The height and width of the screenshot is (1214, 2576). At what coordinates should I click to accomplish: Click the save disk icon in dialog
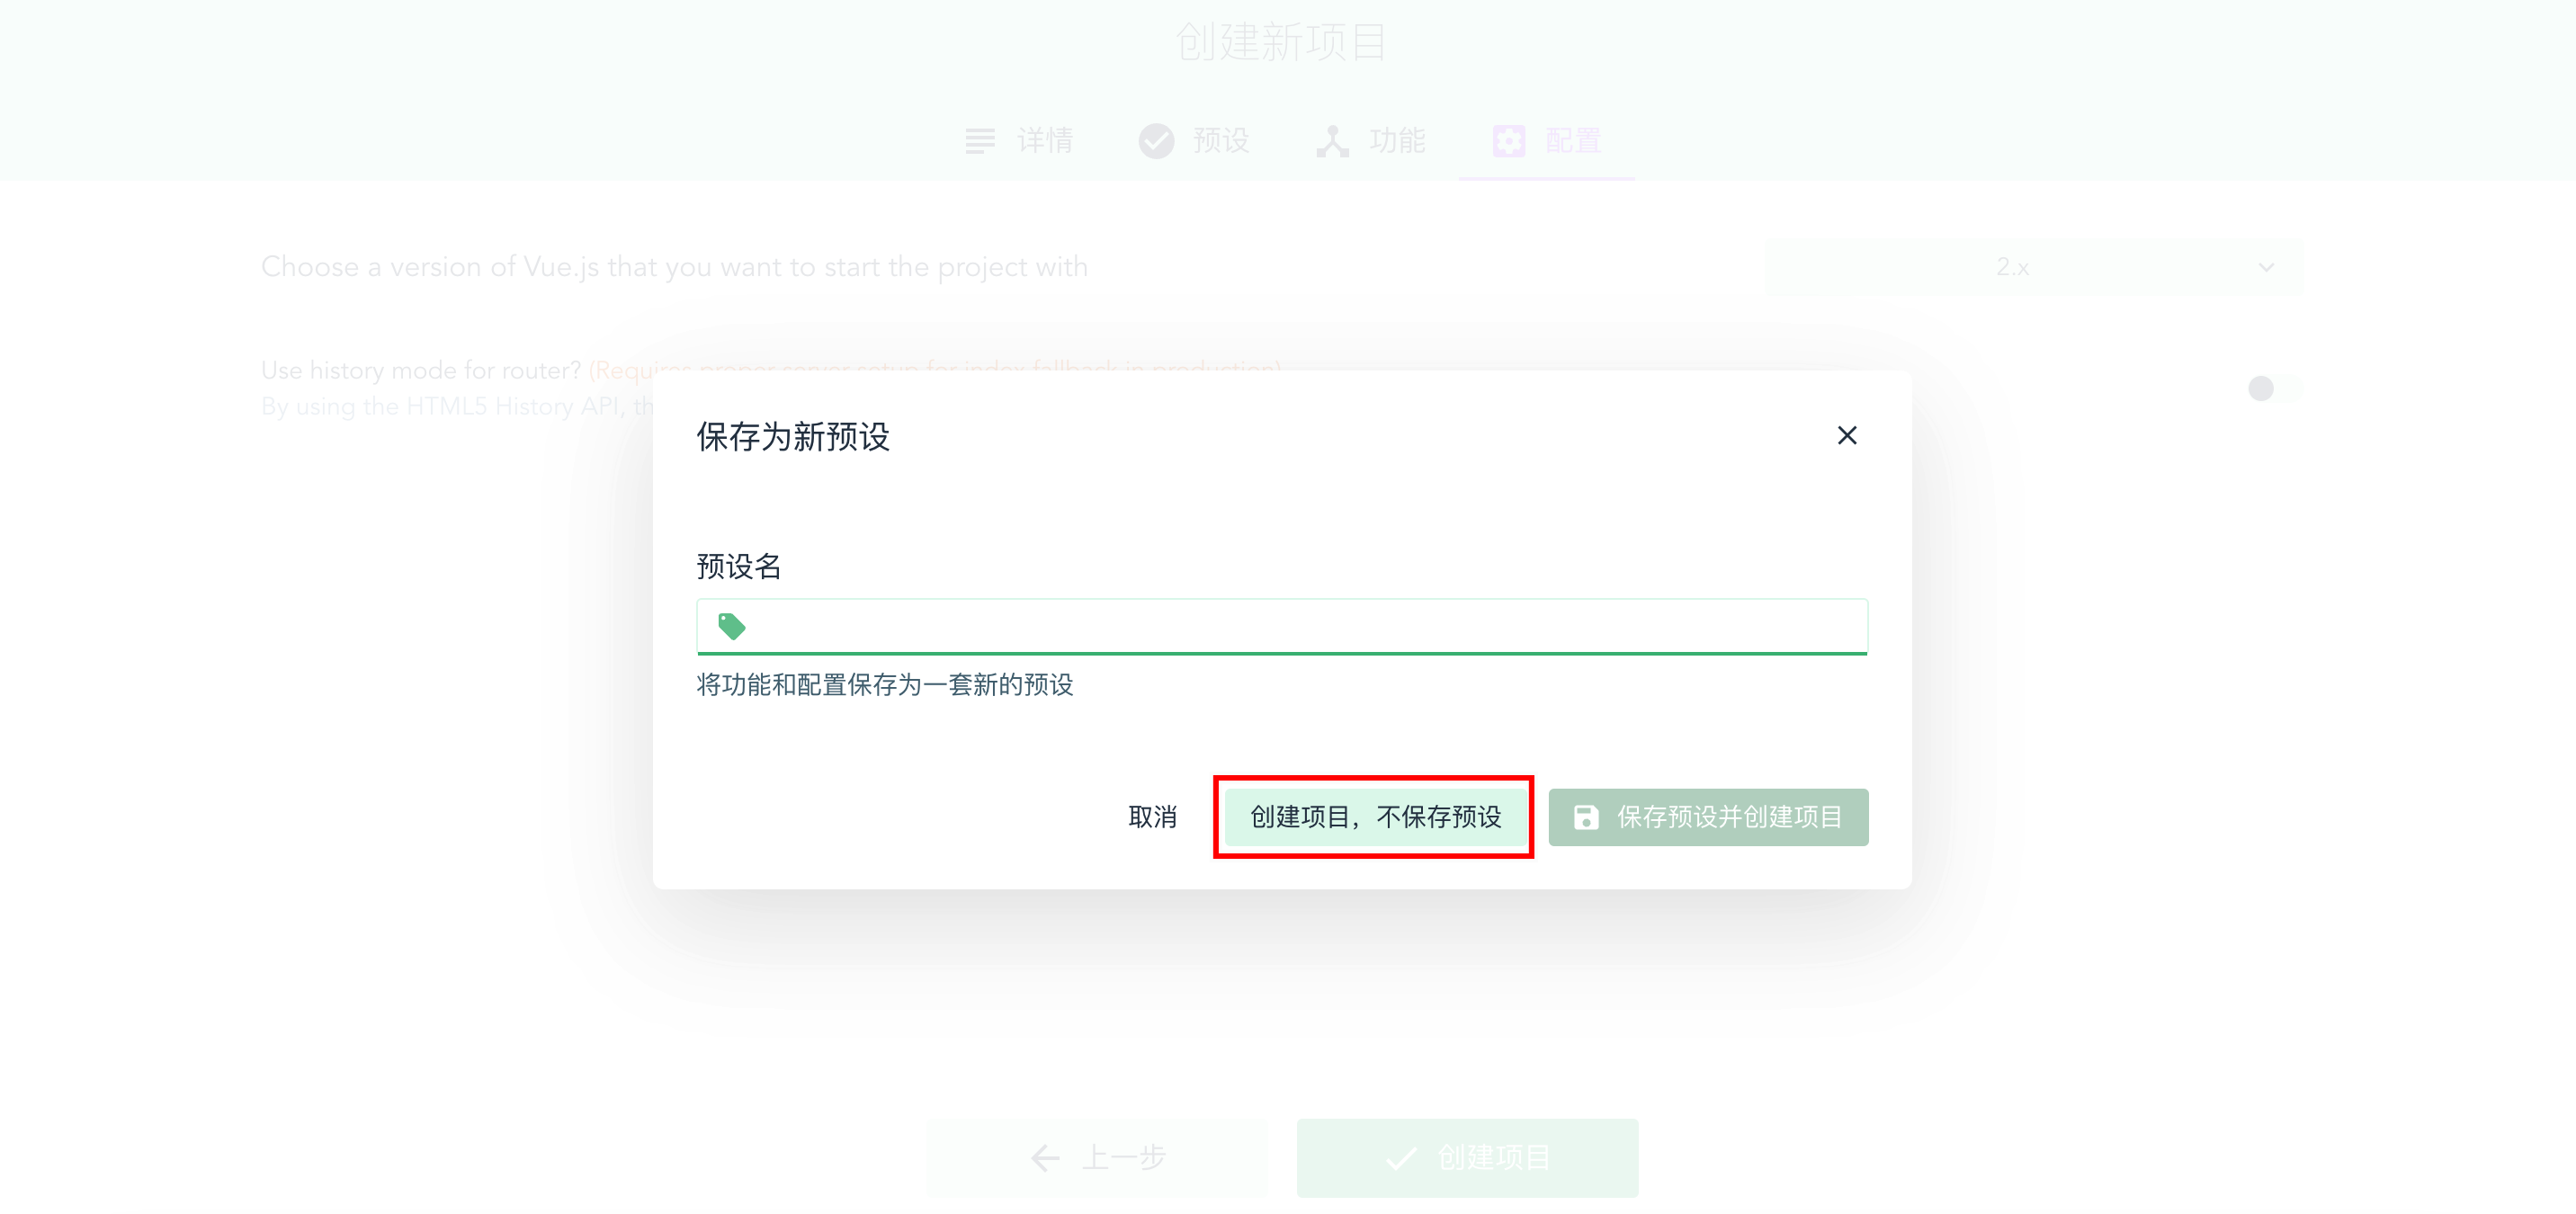pyautogui.click(x=1586, y=817)
